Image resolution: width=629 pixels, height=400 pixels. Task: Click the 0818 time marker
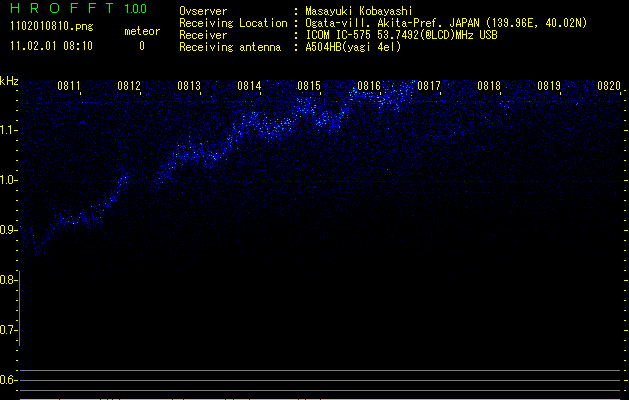(x=489, y=86)
